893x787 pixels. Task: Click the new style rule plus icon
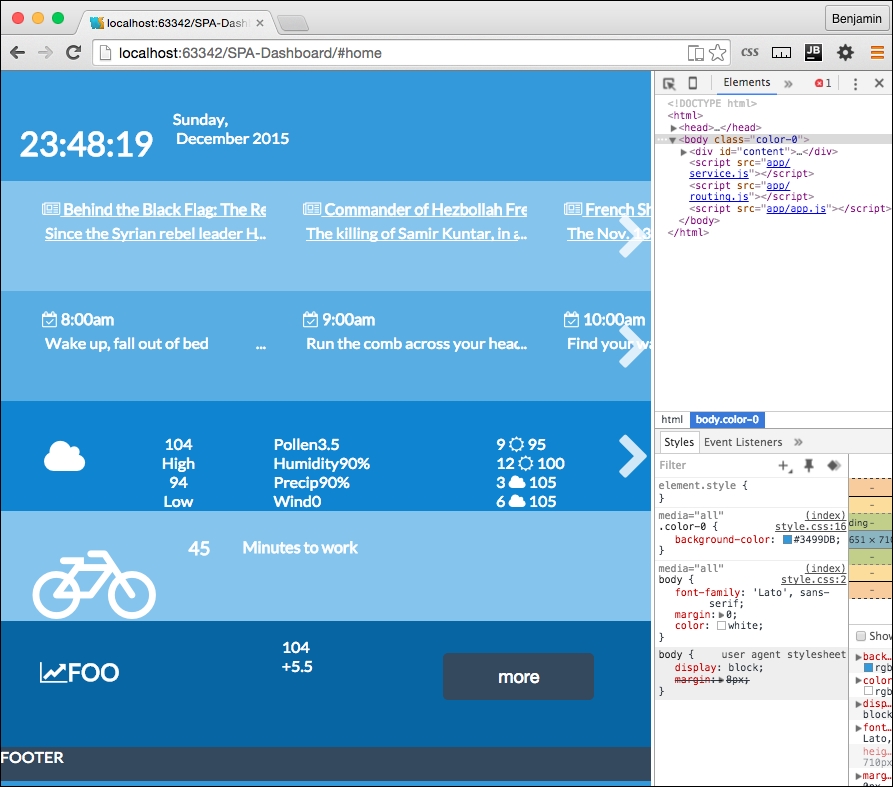[783, 465]
